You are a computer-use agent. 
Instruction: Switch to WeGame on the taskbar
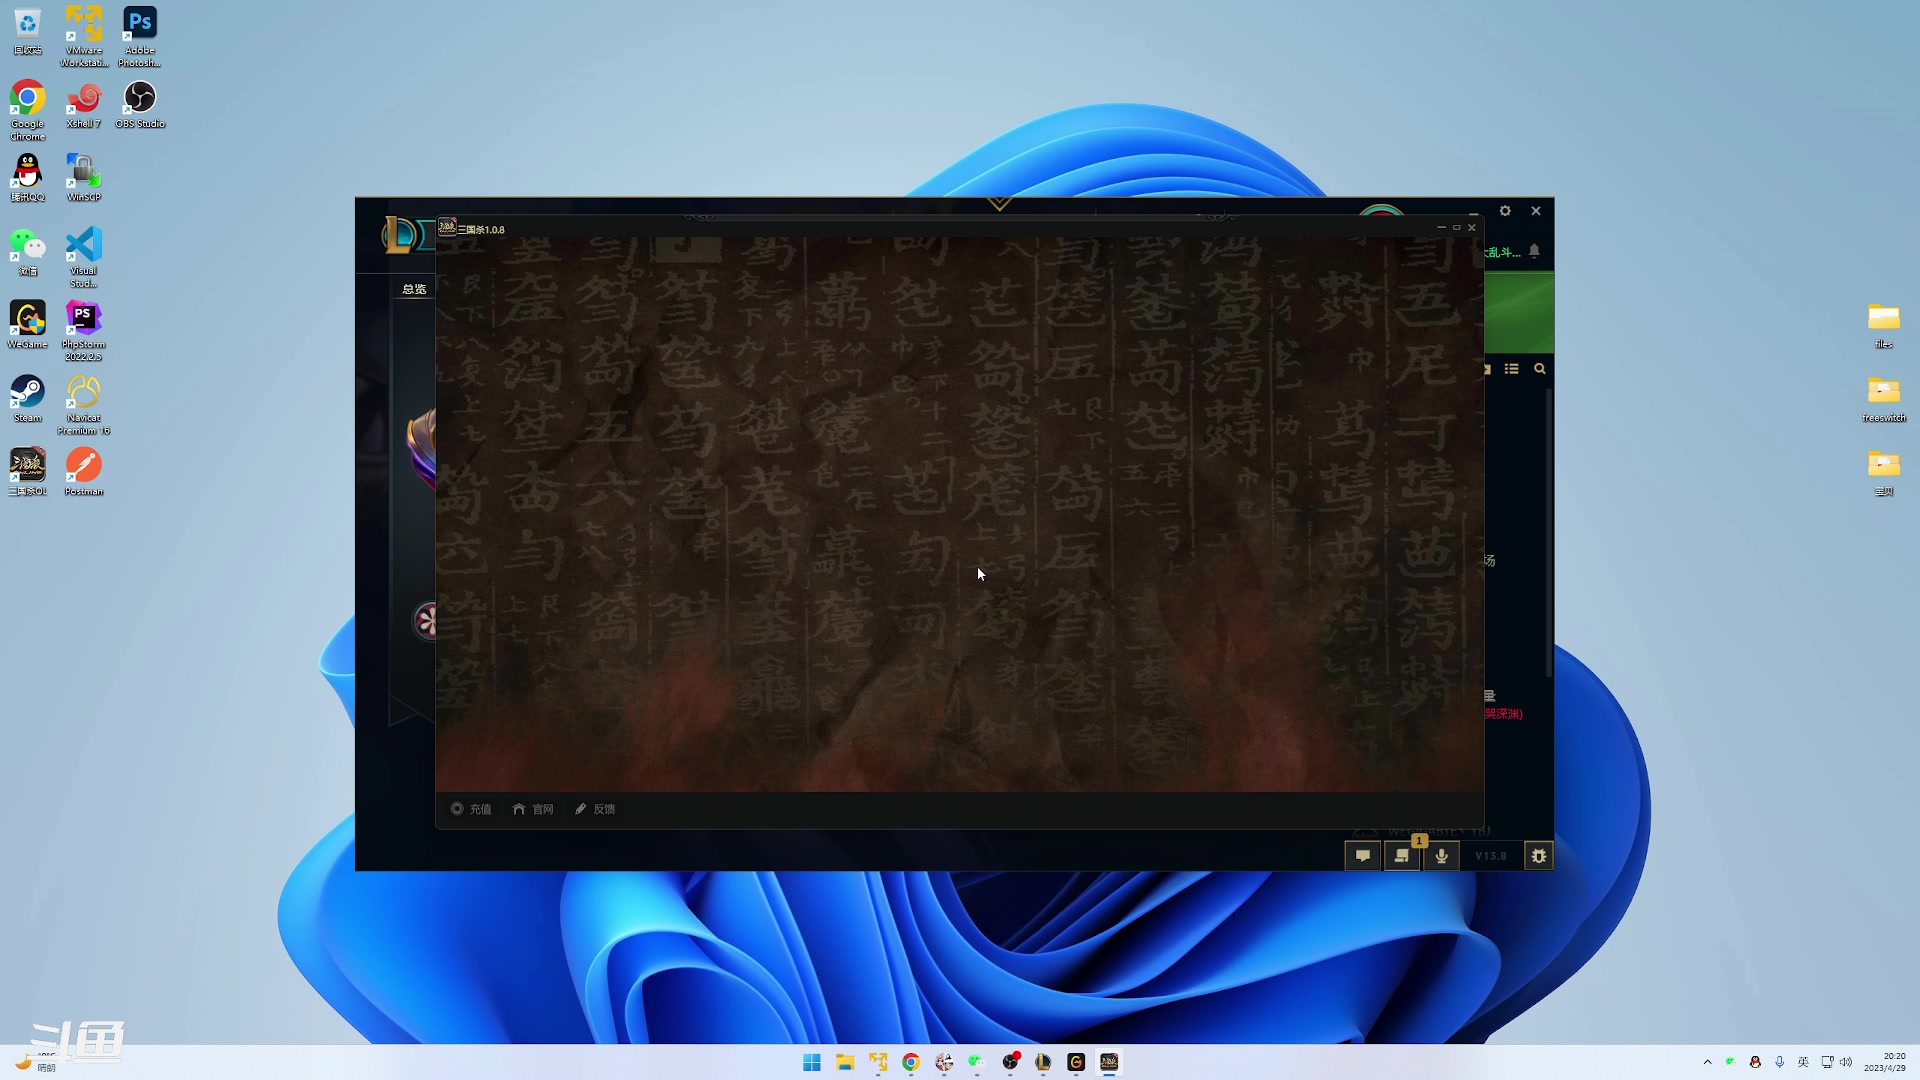pyautogui.click(x=1076, y=1062)
